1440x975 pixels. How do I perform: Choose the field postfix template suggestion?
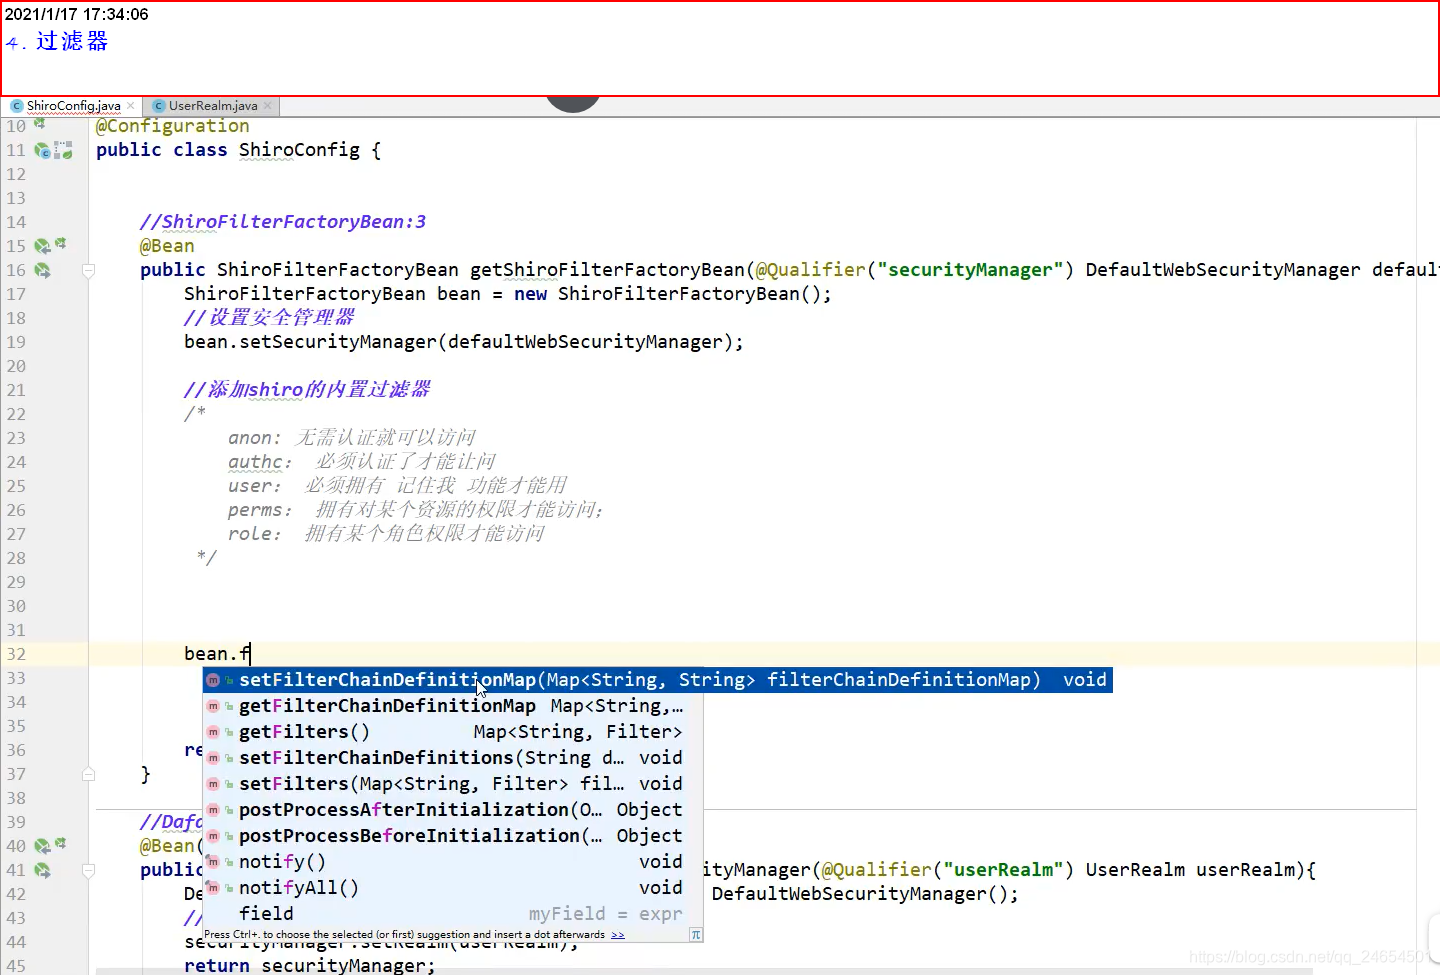tap(453, 914)
